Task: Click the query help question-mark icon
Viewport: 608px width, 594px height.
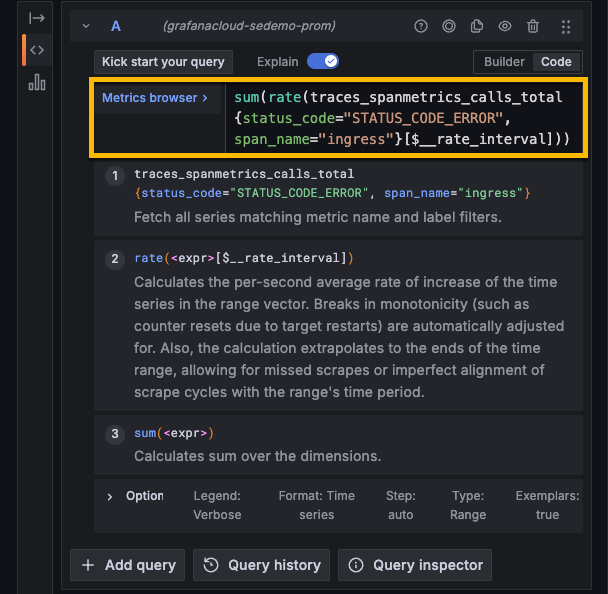Action: coord(421,27)
